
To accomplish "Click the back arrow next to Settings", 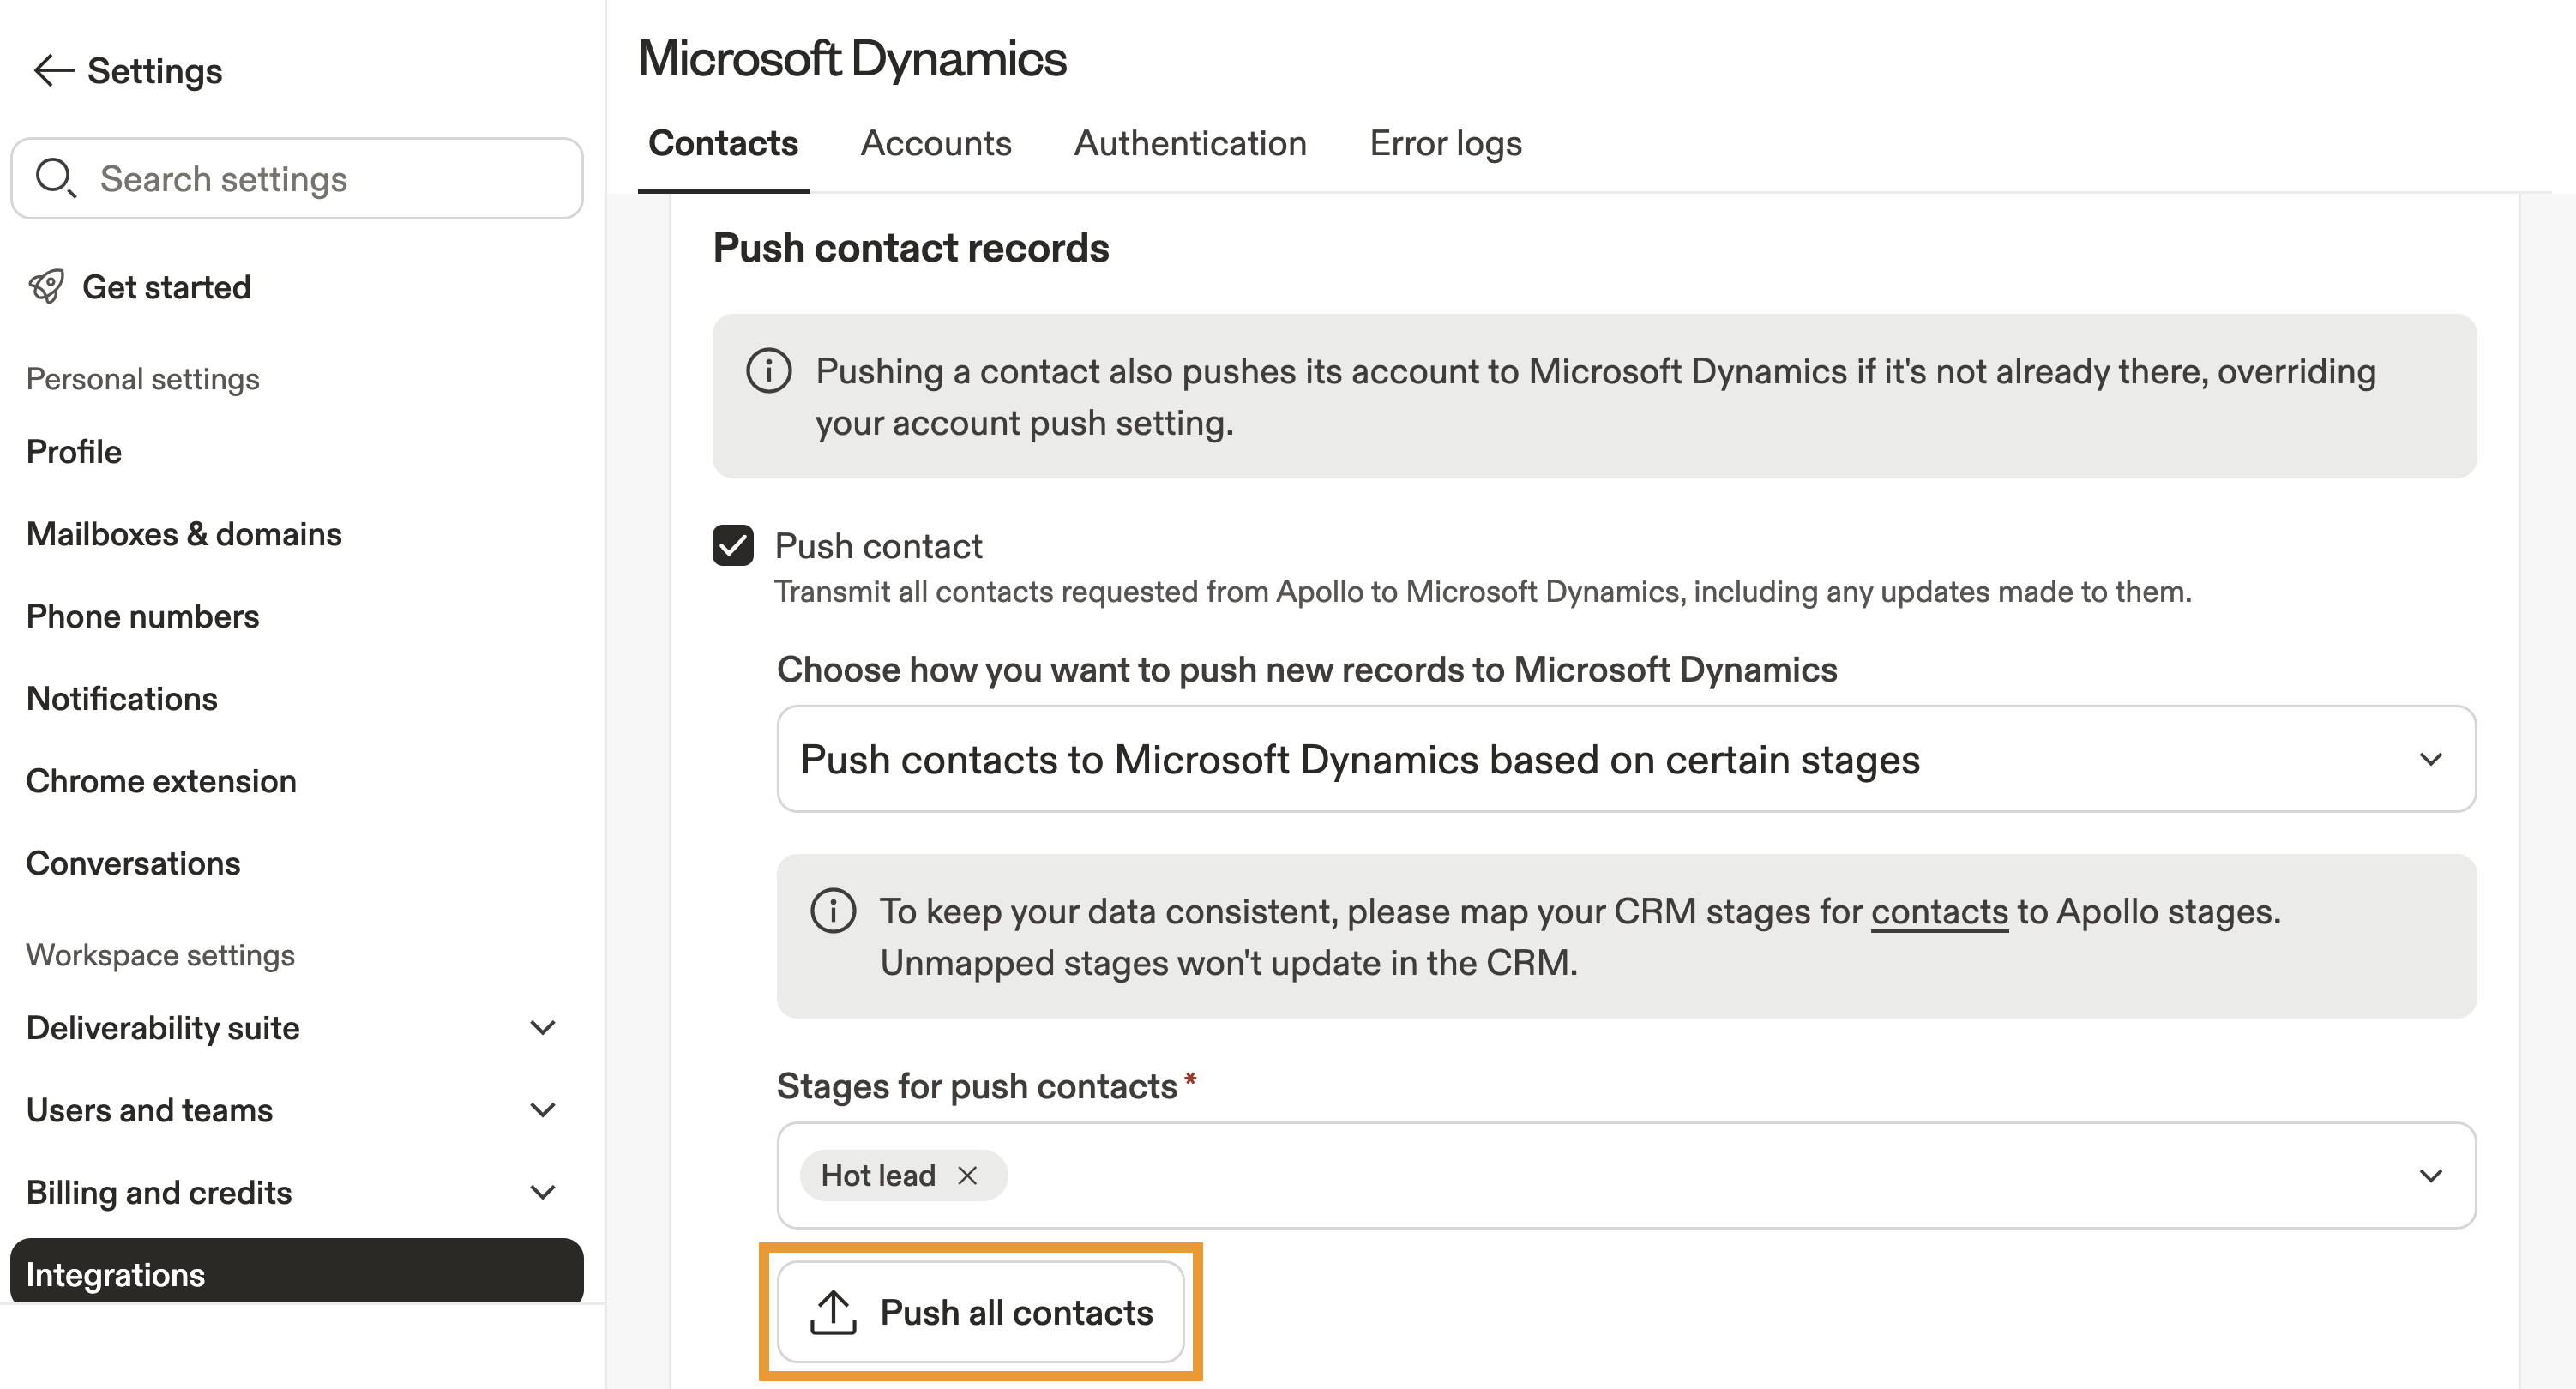I will pos(53,71).
